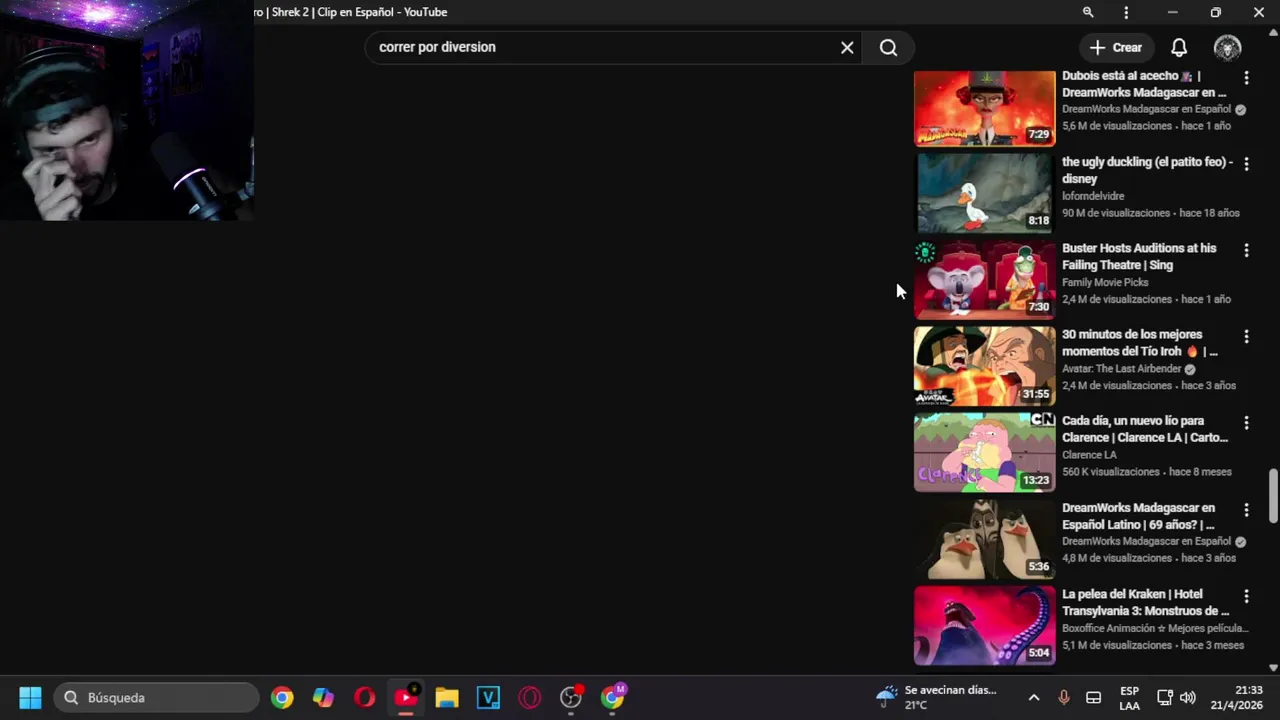Open options menu for 'Tío Iroh' video
The height and width of the screenshot is (720, 1280).
tap(1246, 337)
